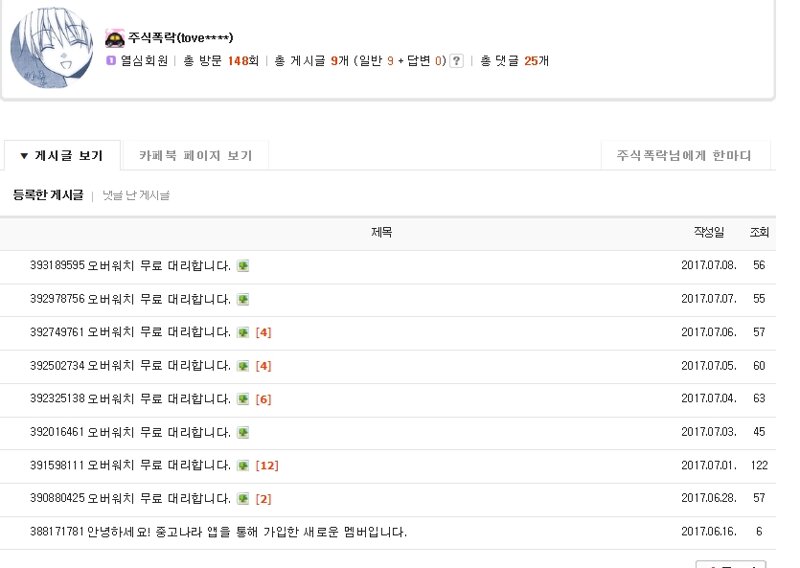This screenshot has height=568, width=800.
Task: Click username 주식폭락(tove****)
Action: point(180,38)
